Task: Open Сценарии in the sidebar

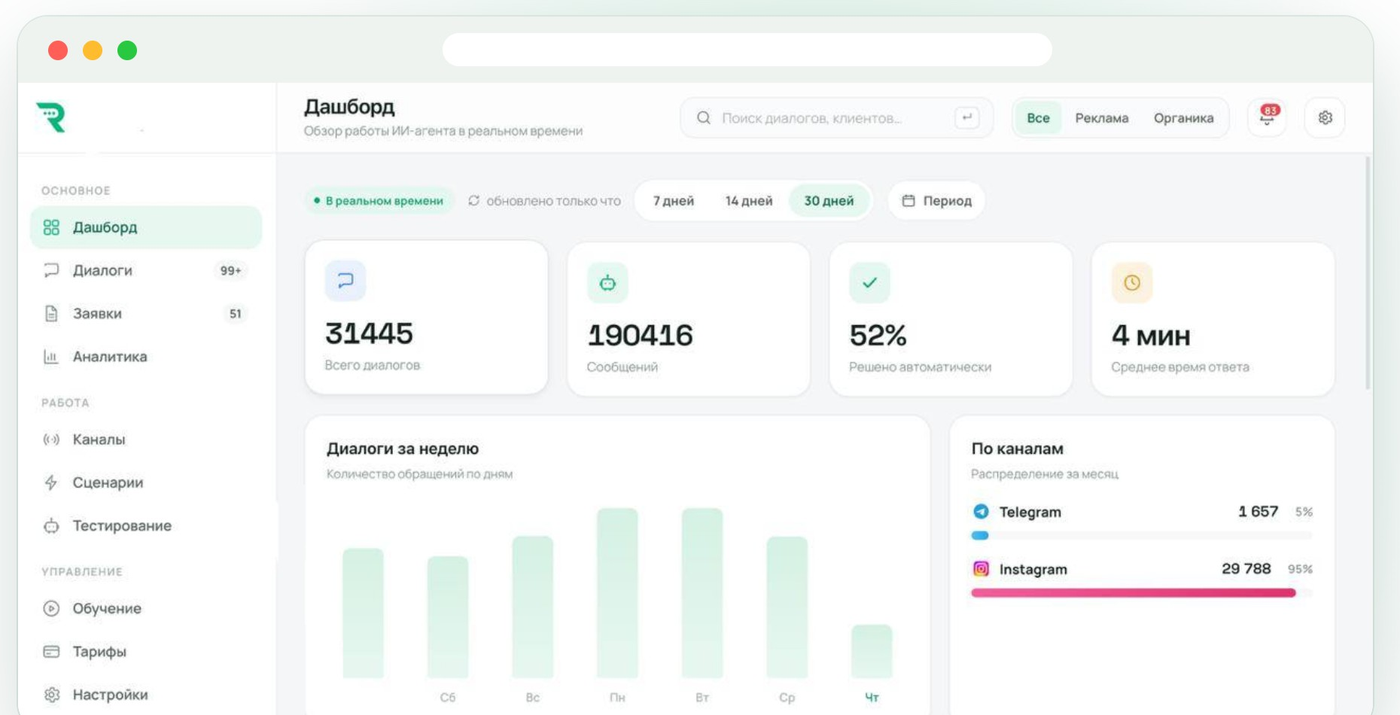Action: click(x=146, y=482)
